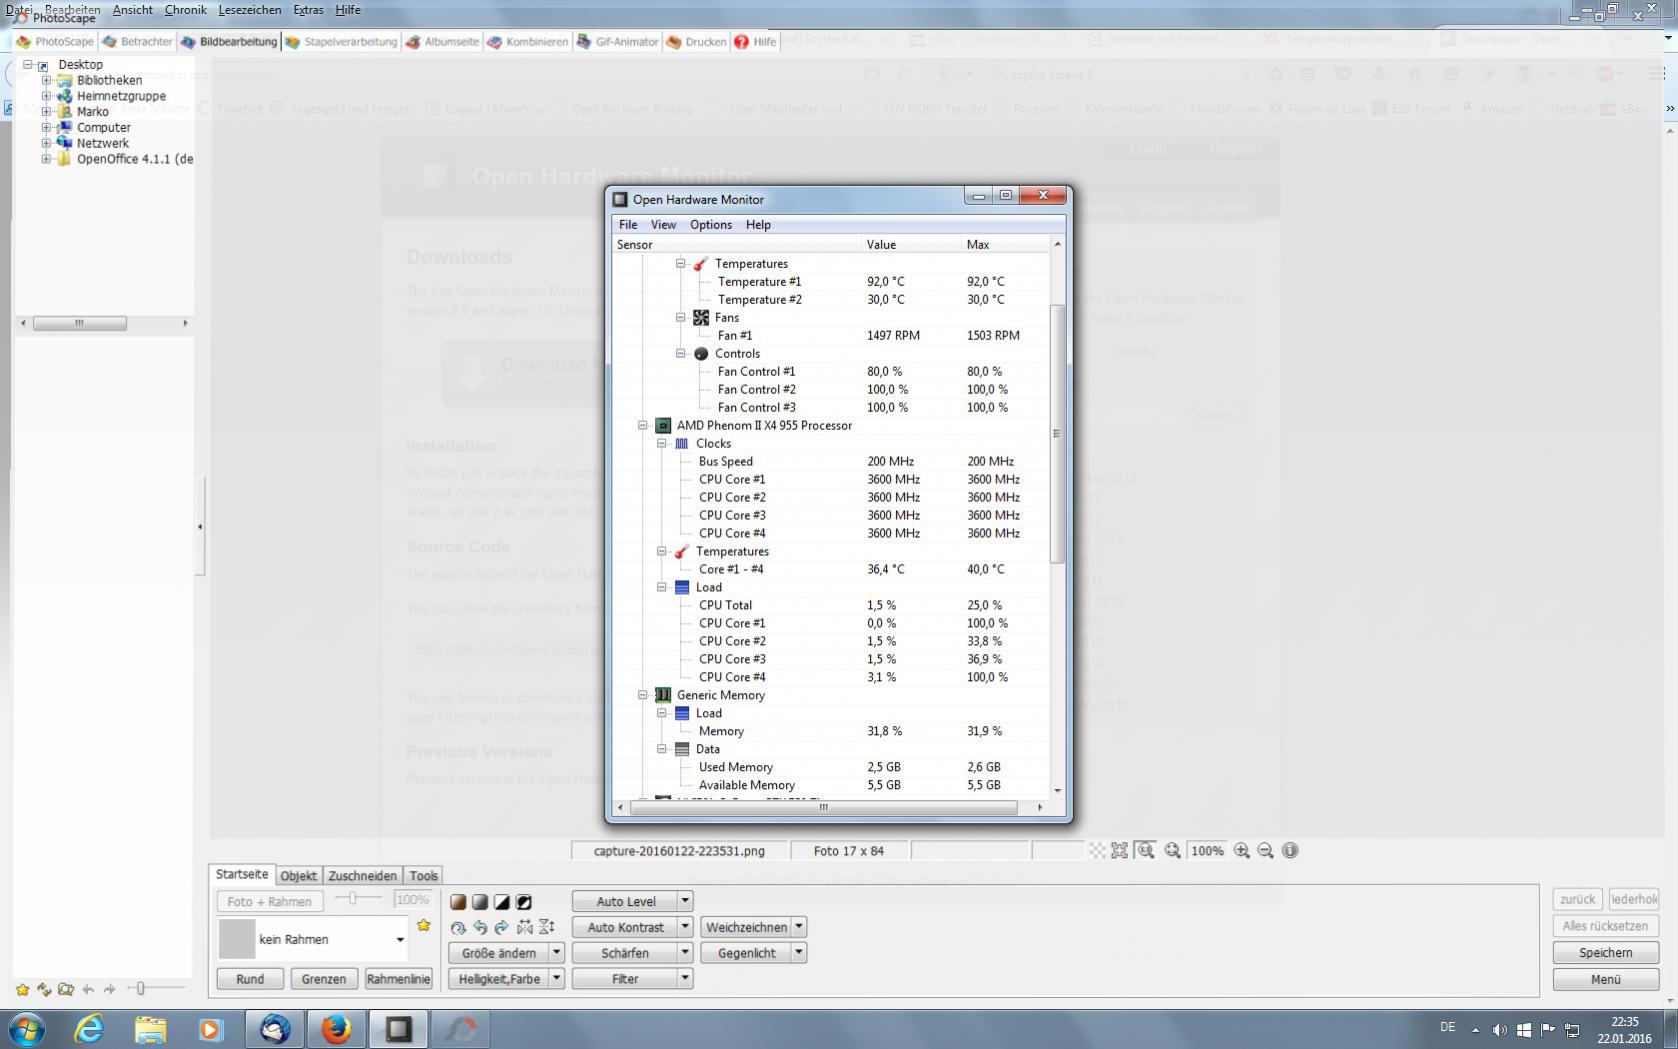The width and height of the screenshot is (1678, 1049).
Task: Open the Options menu in Open Hardware Monitor
Action: point(711,225)
